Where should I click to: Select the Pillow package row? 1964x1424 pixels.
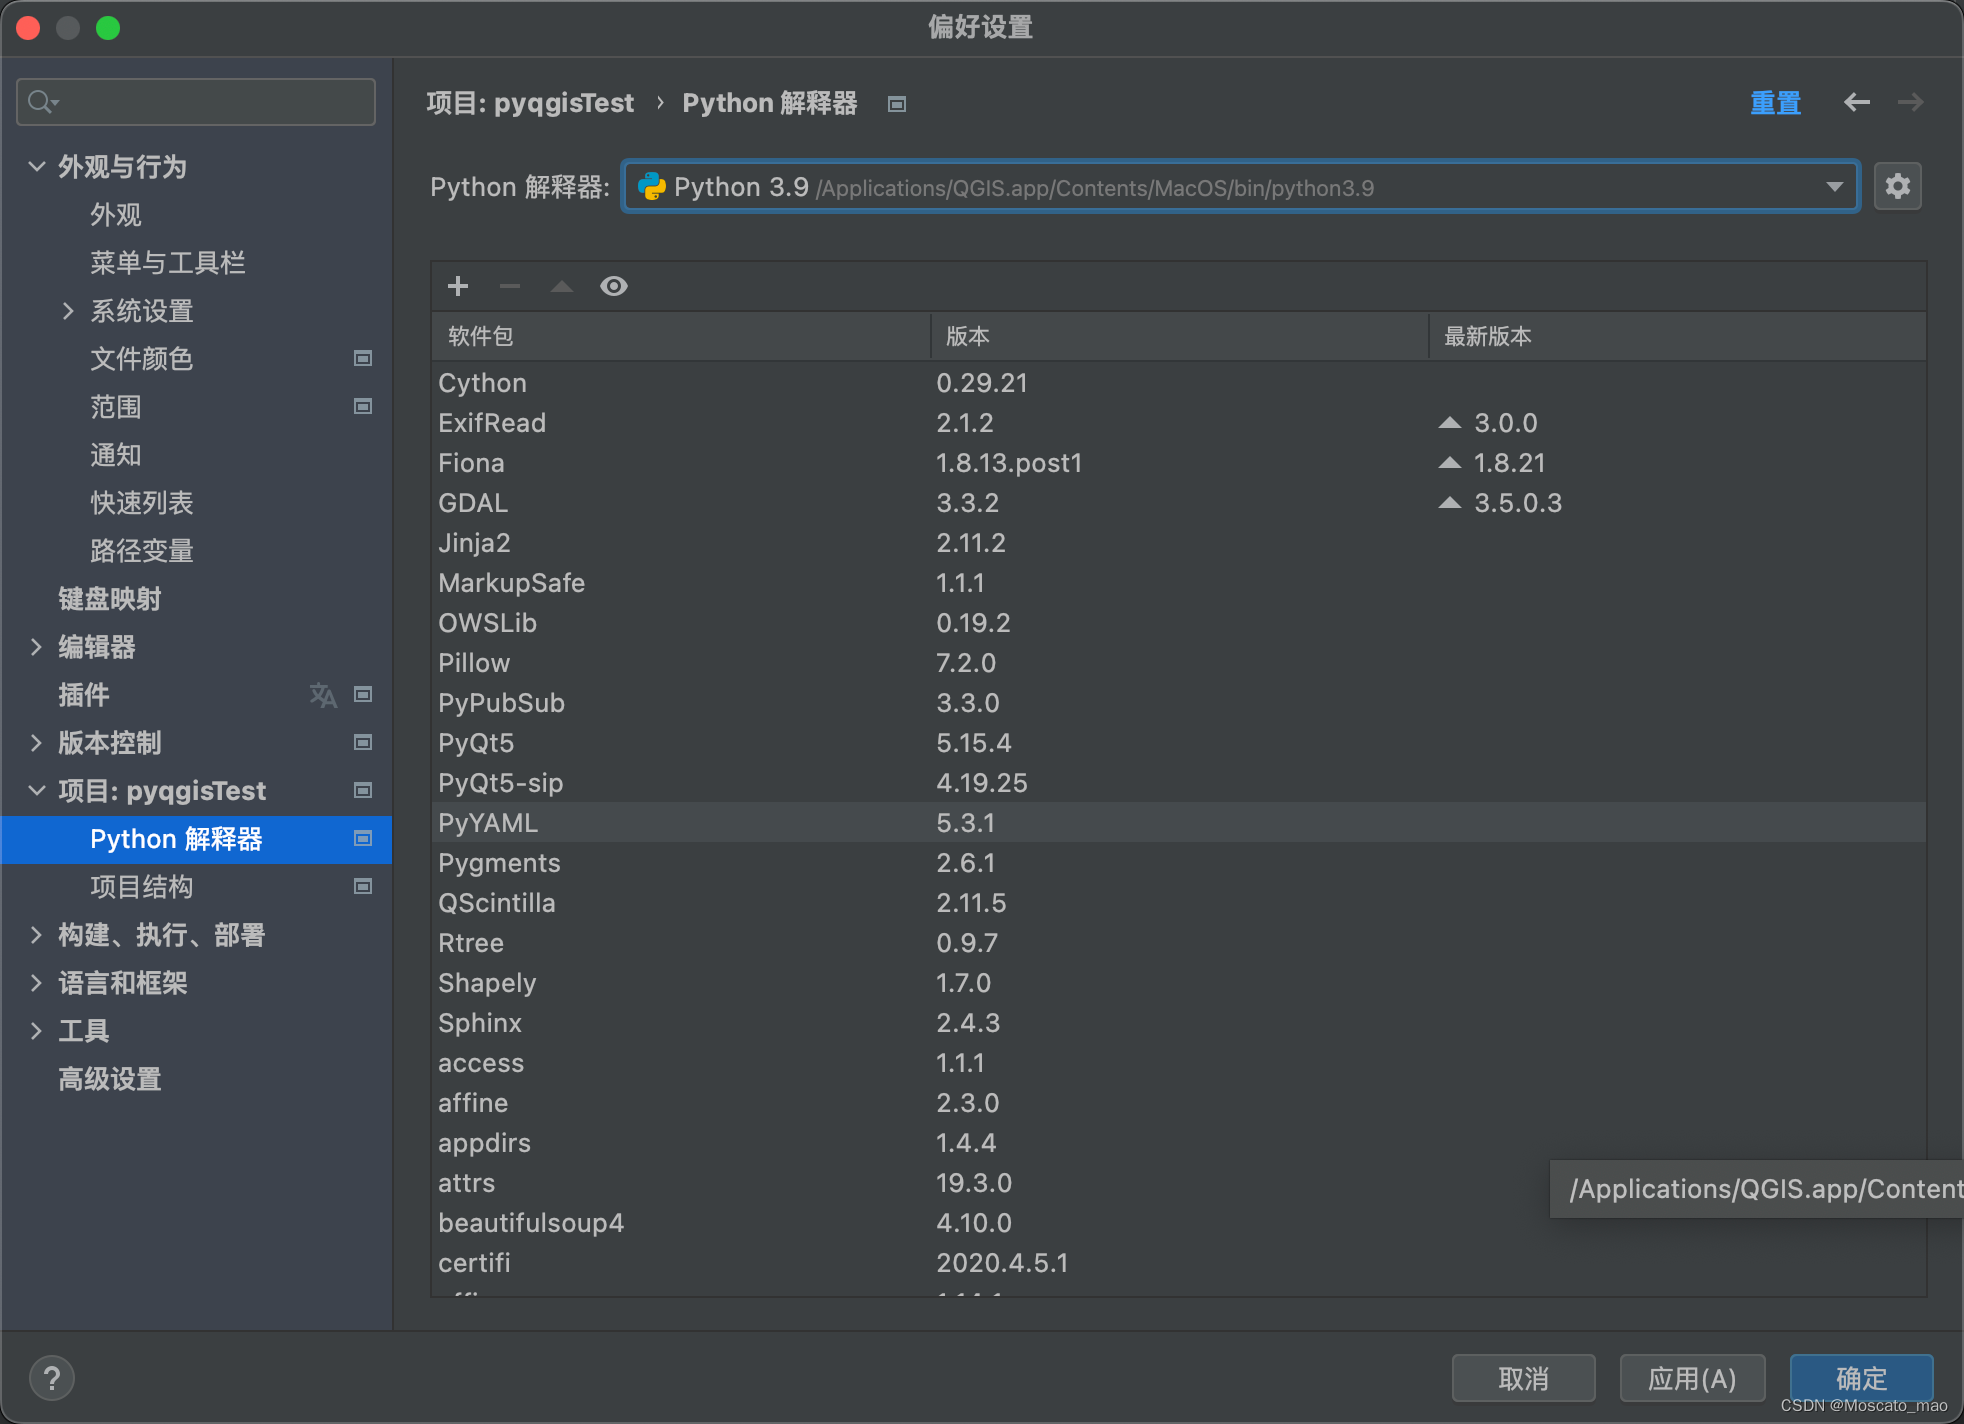click(x=1178, y=663)
